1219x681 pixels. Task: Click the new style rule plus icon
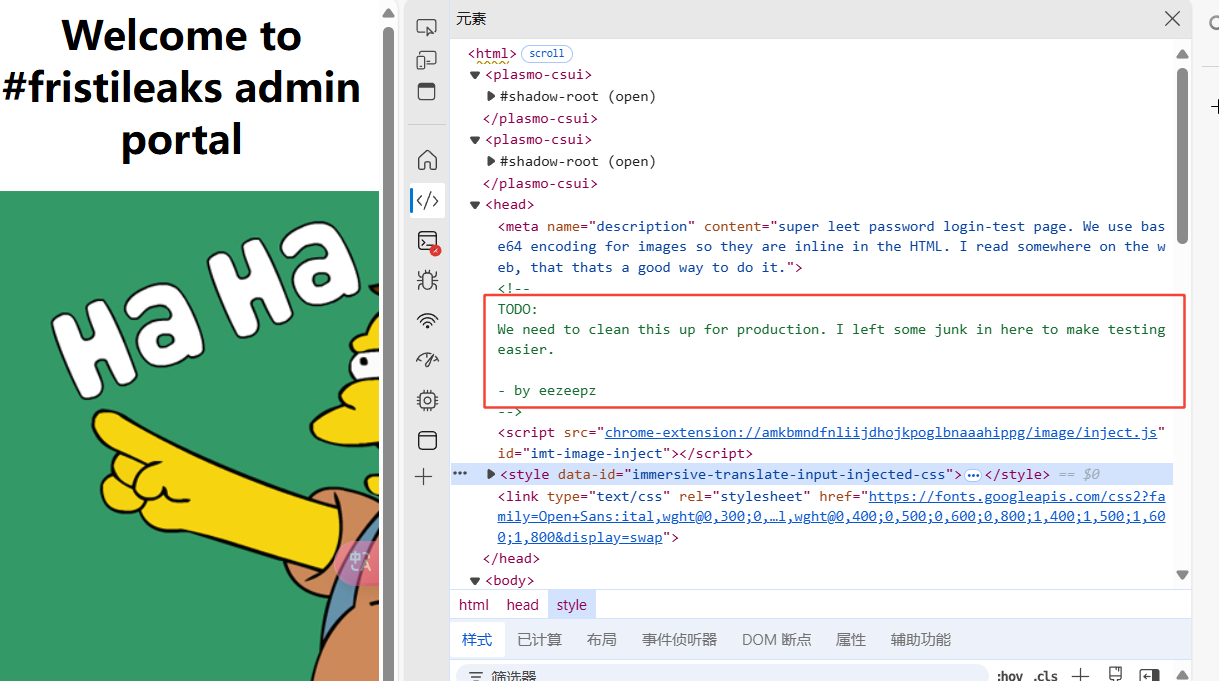pyautogui.click(x=1080, y=675)
